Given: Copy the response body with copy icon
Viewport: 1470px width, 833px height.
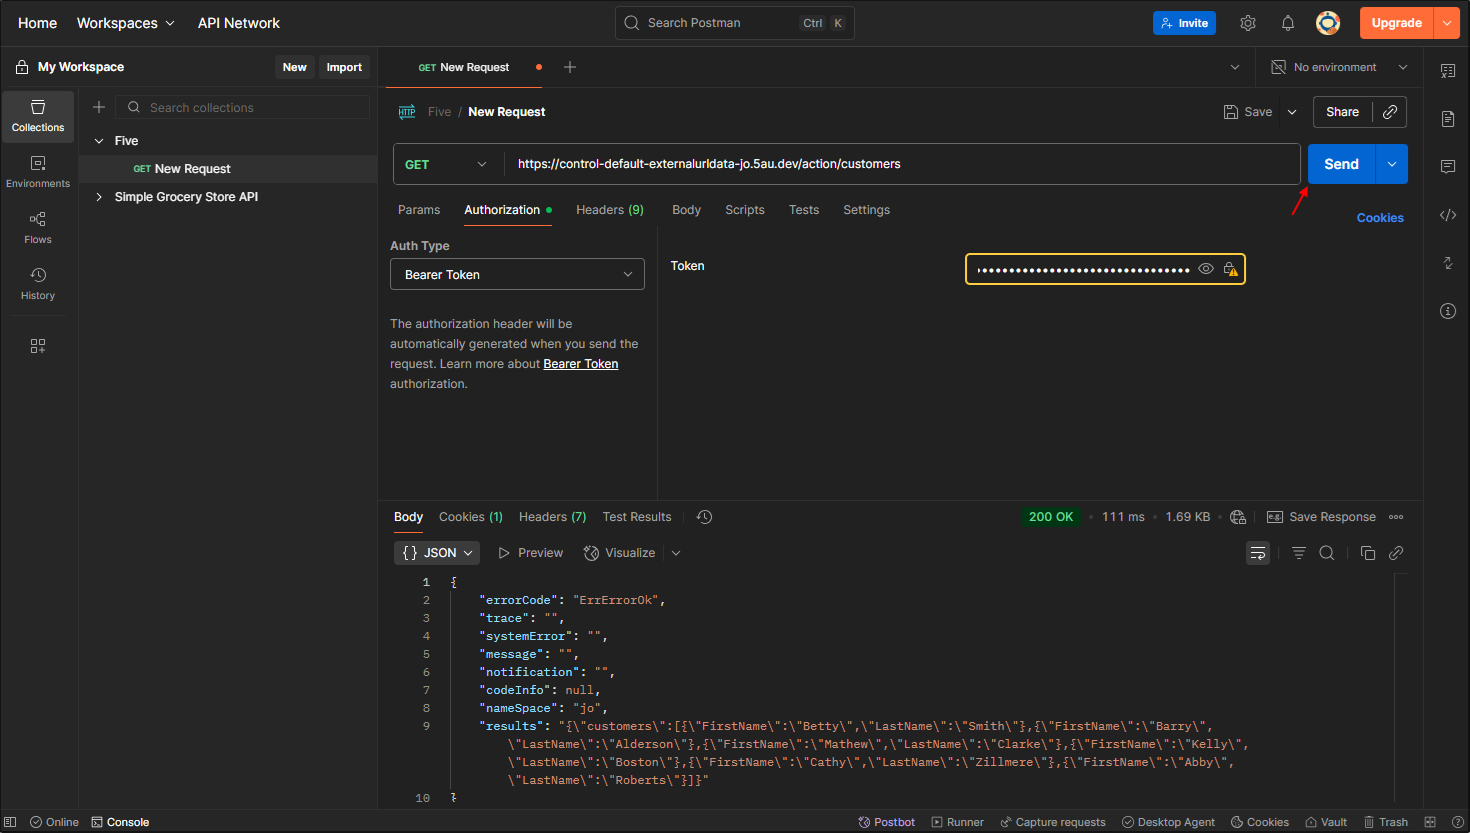Looking at the screenshot, I should pos(1368,553).
